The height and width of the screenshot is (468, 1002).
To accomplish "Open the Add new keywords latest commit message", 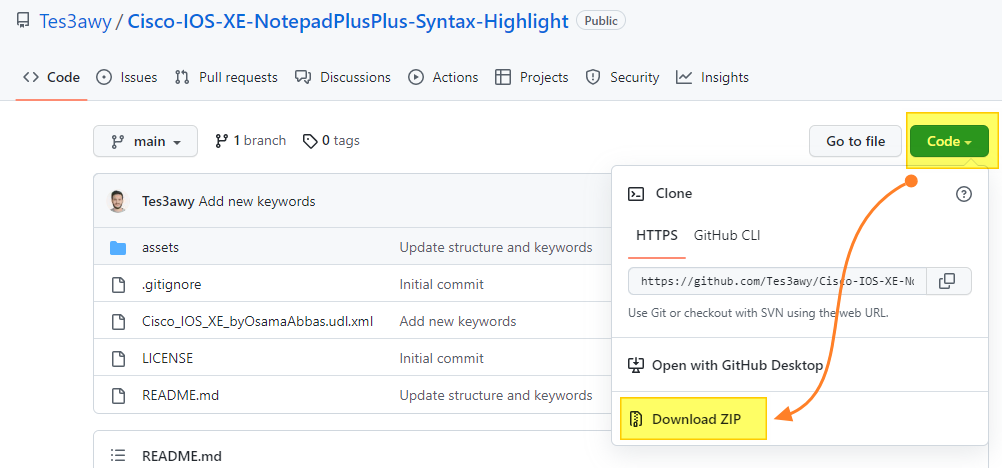I will (x=257, y=201).
